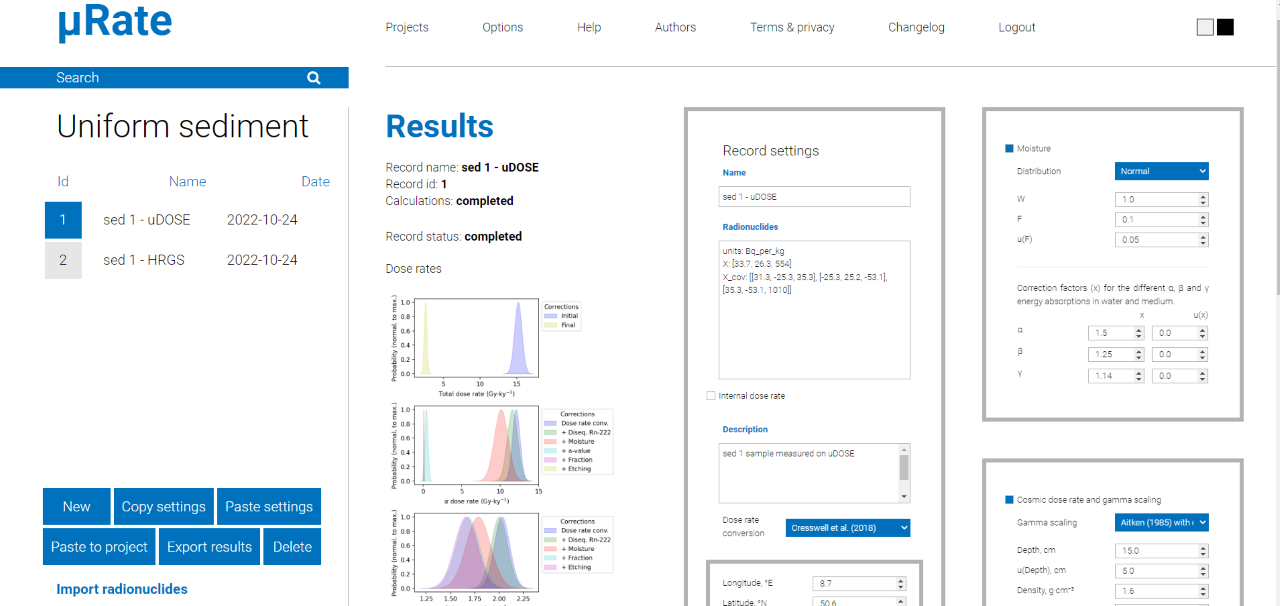Image resolution: width=1280 pixels, height=606 pixels.
Task: Select record id 2 button
Action: click(63, 260)
